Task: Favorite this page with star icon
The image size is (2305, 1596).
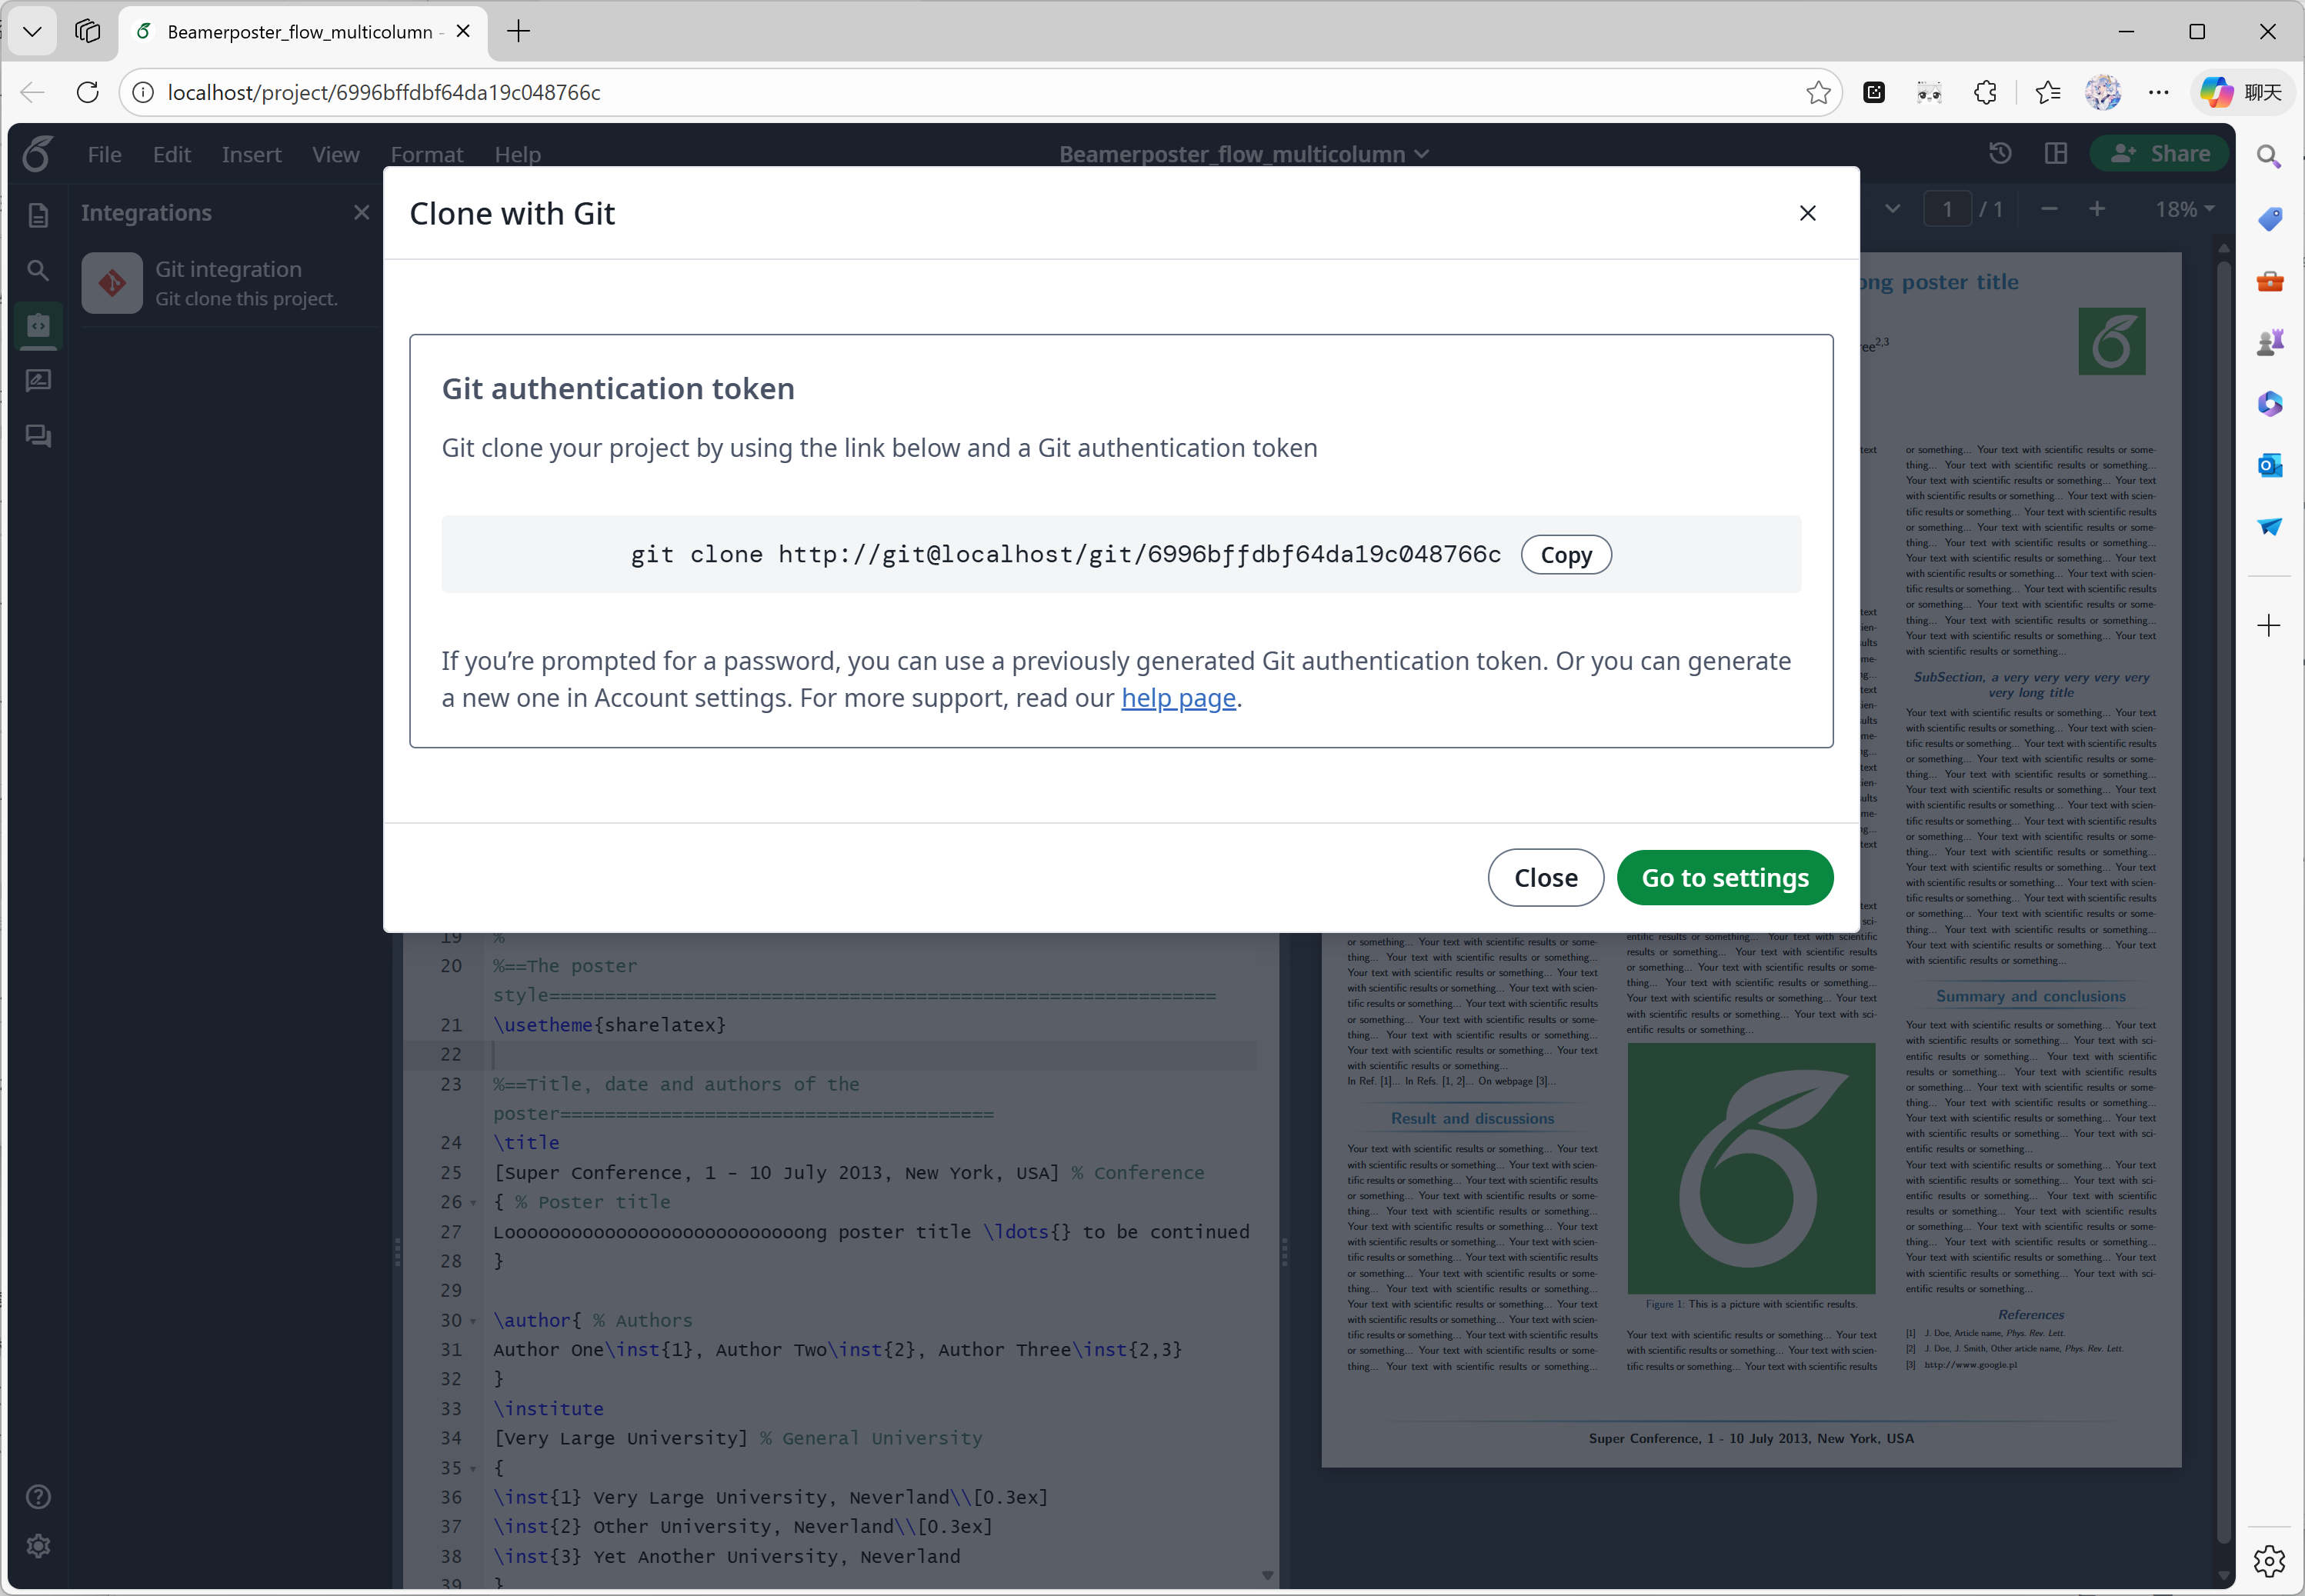Action: [1817, 92]
